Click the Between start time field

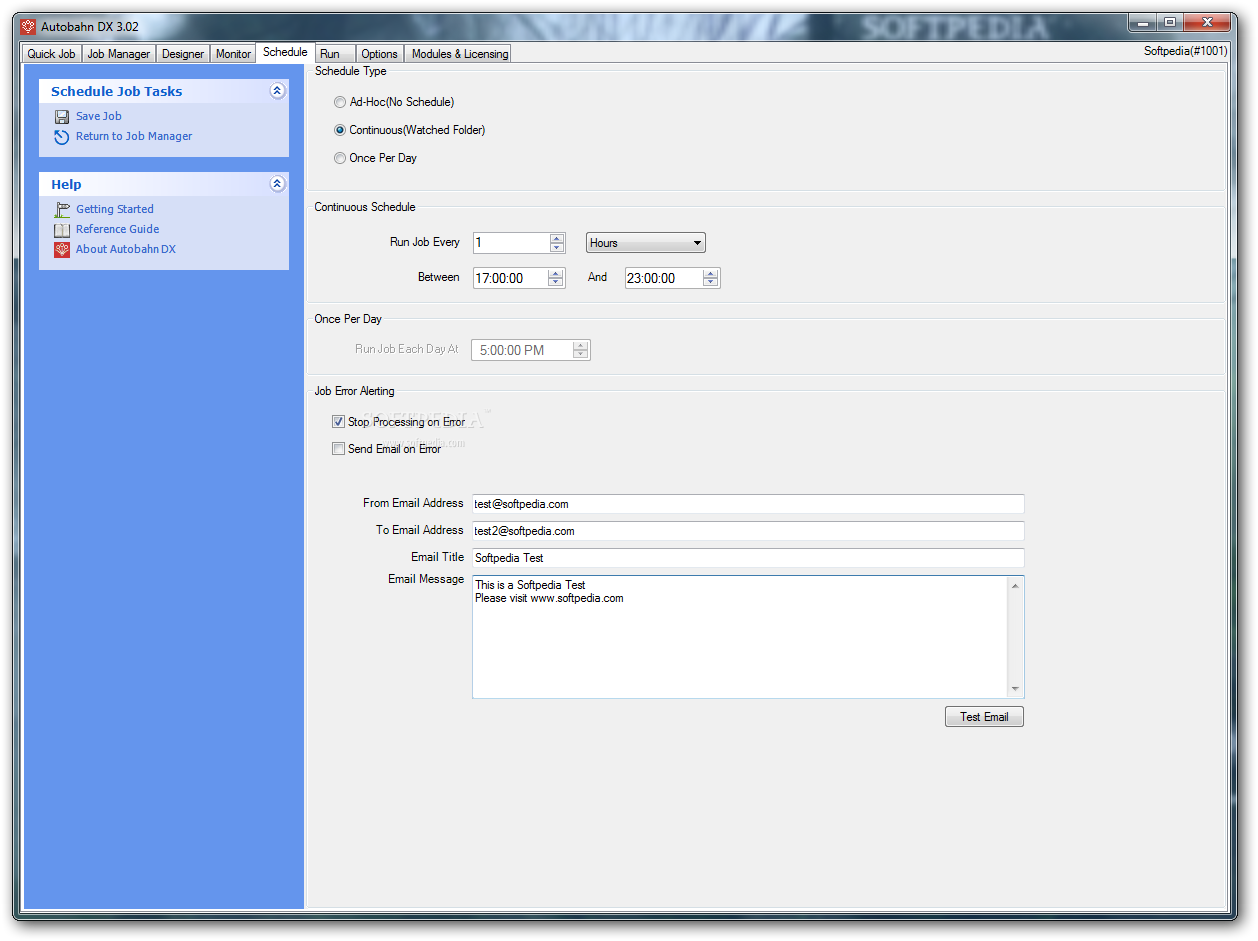510,278
